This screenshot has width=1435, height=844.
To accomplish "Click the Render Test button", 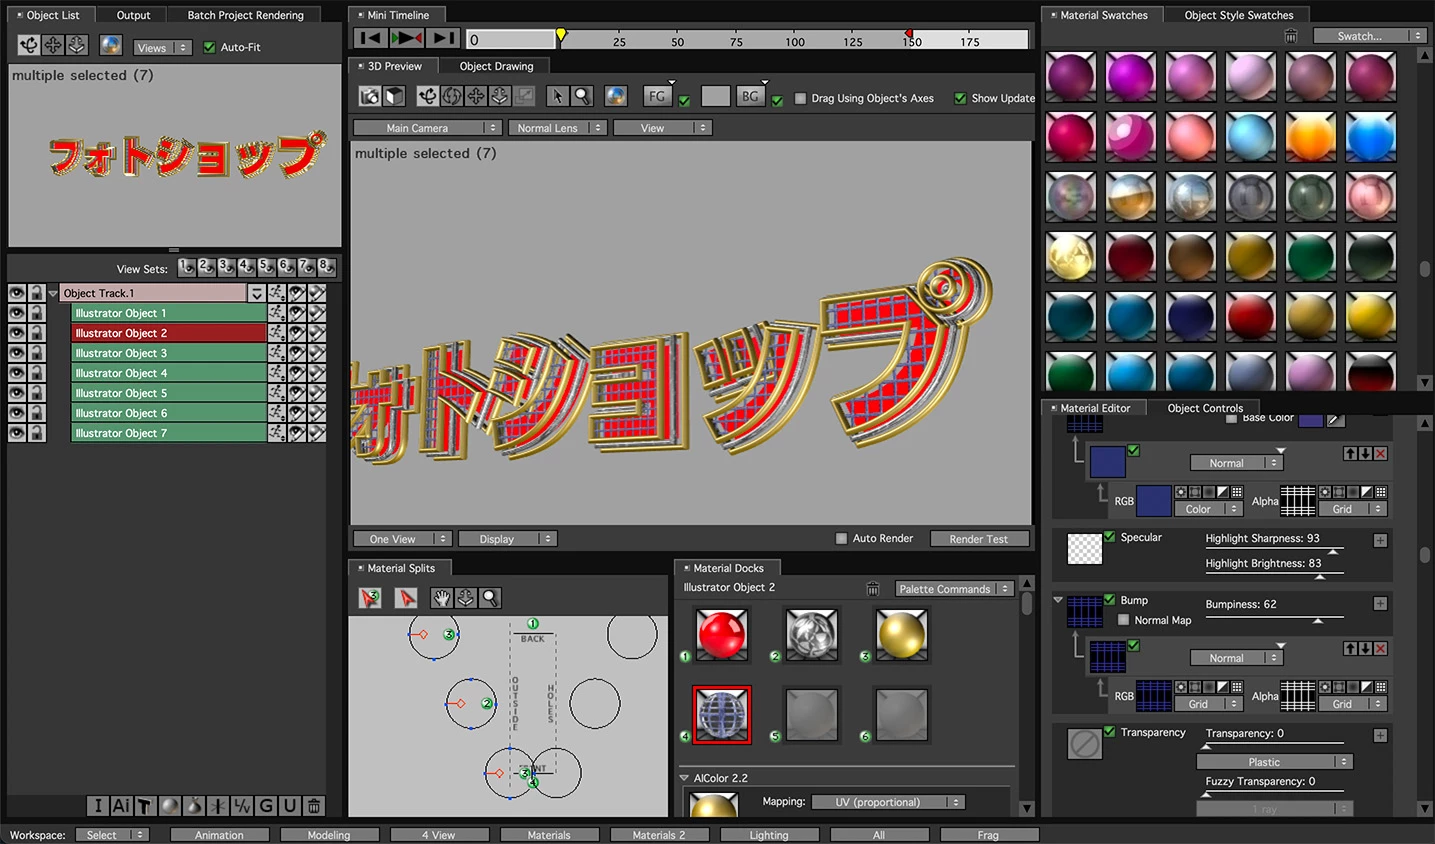I will (x=979, y=539).
